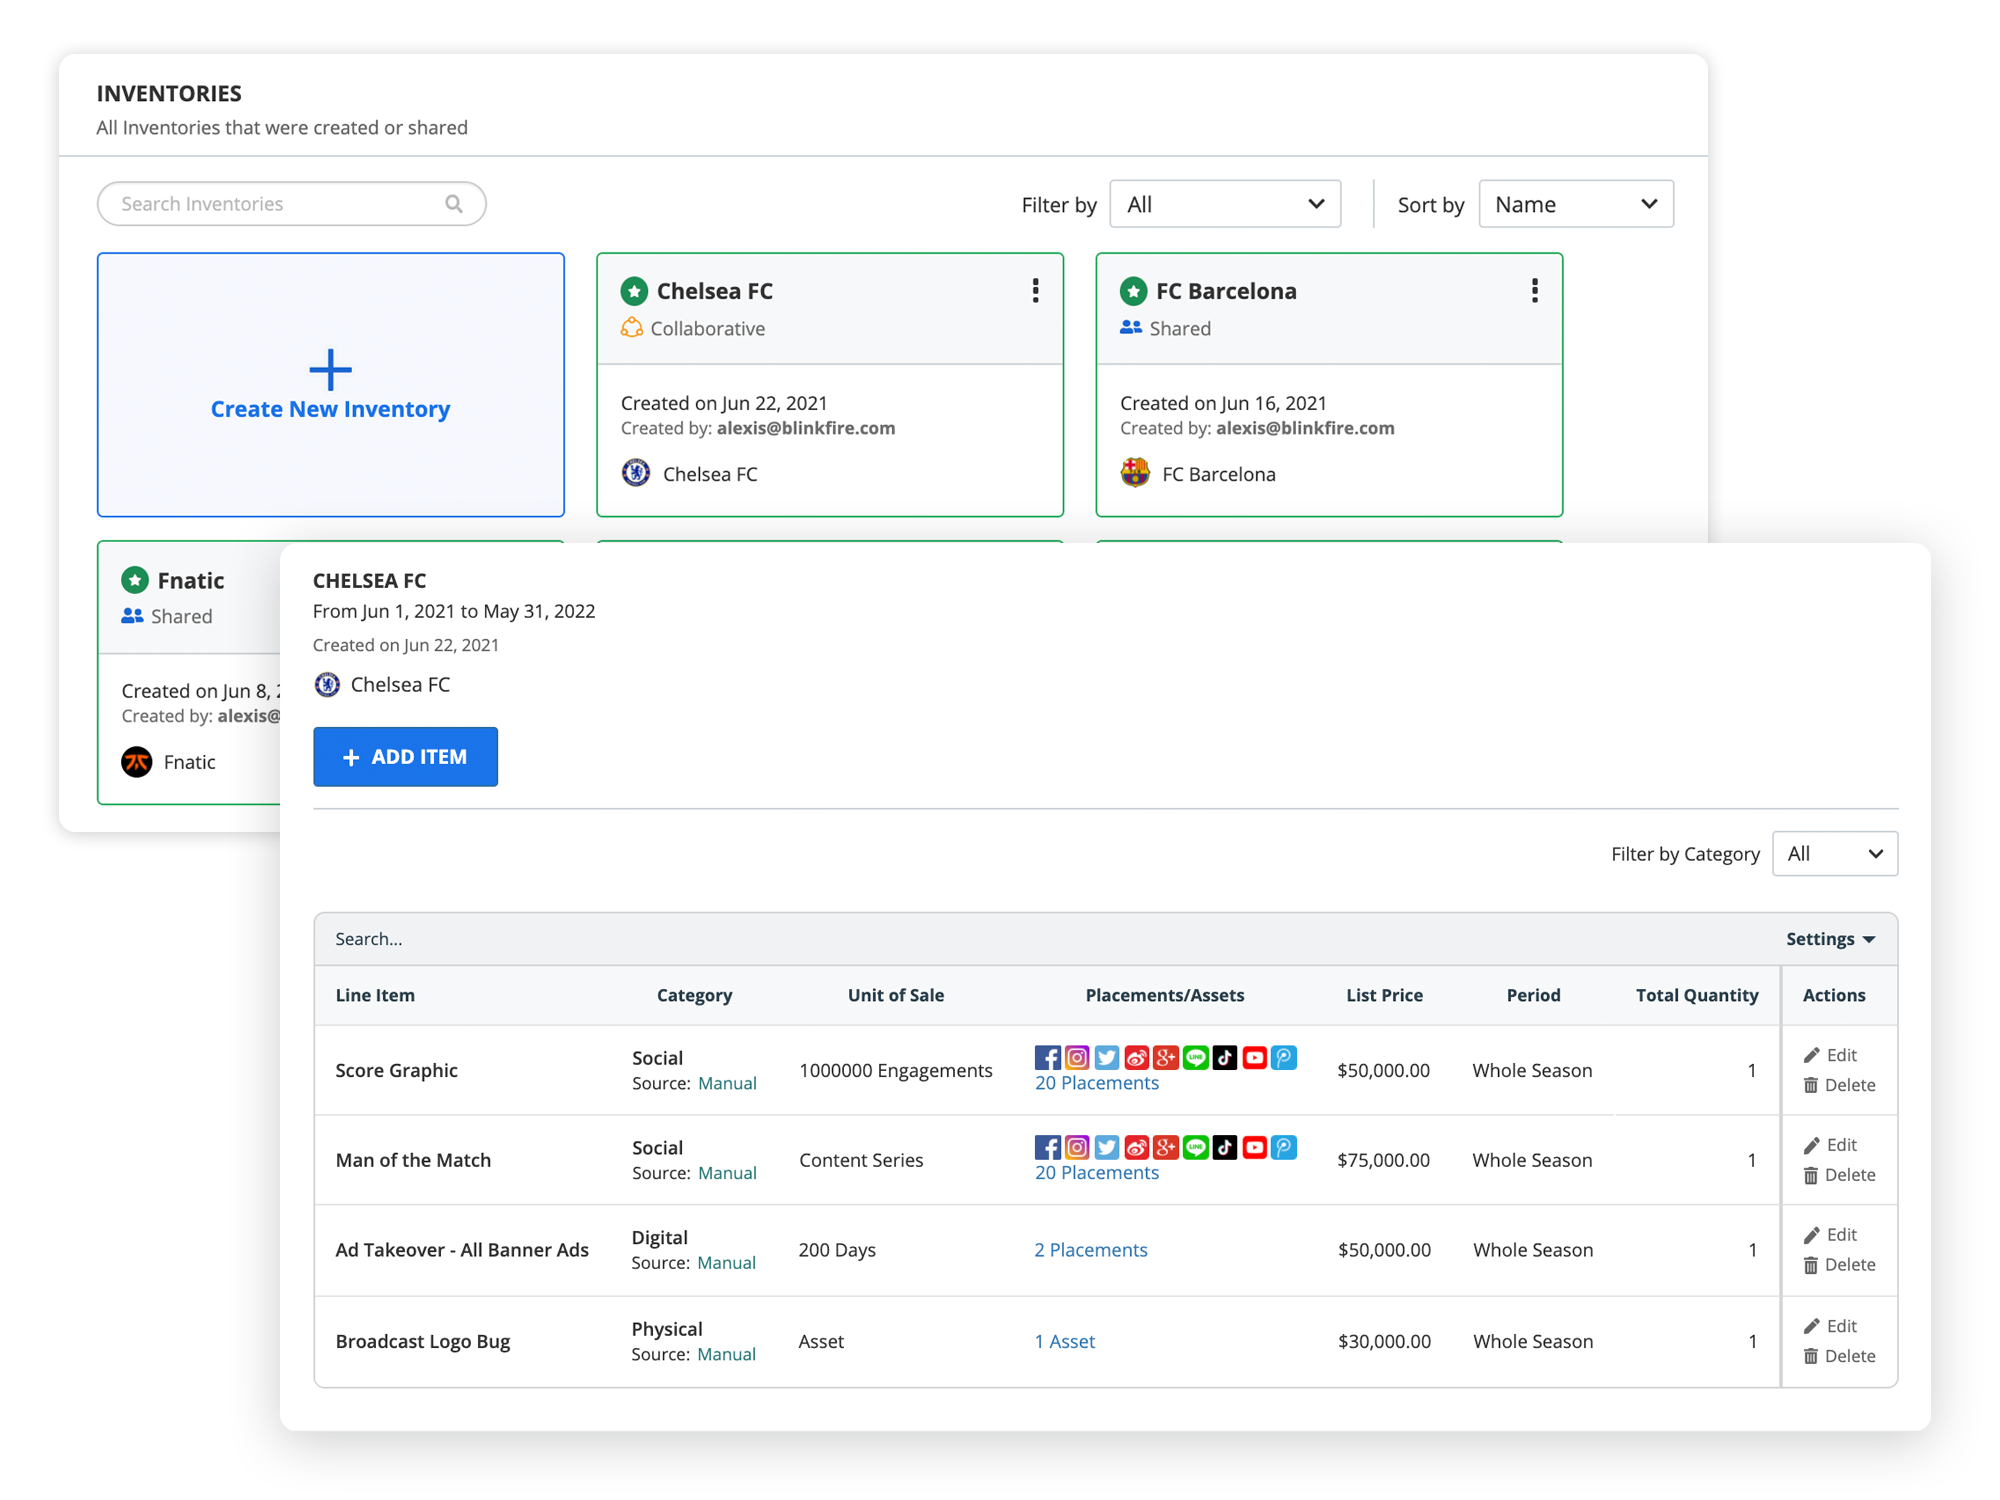The width and height of the screenshot is (2000, 1500).
Task: Open the Filter by Category dropdown
Action: [1834, 854]
